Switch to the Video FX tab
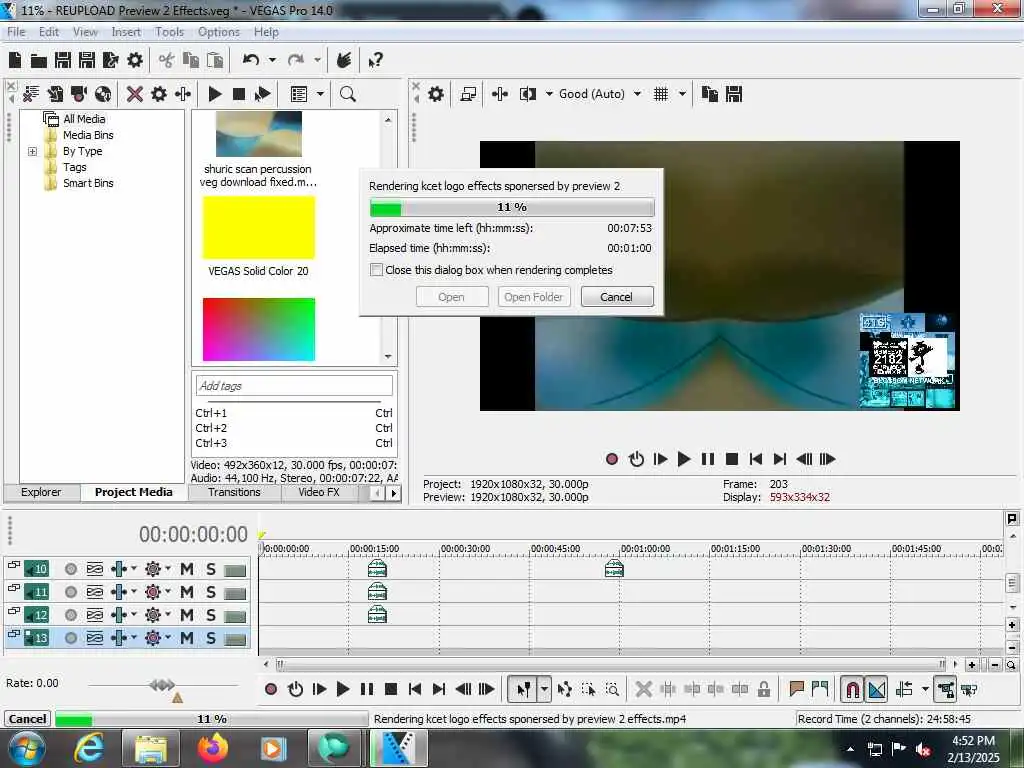 coord(319,492)
